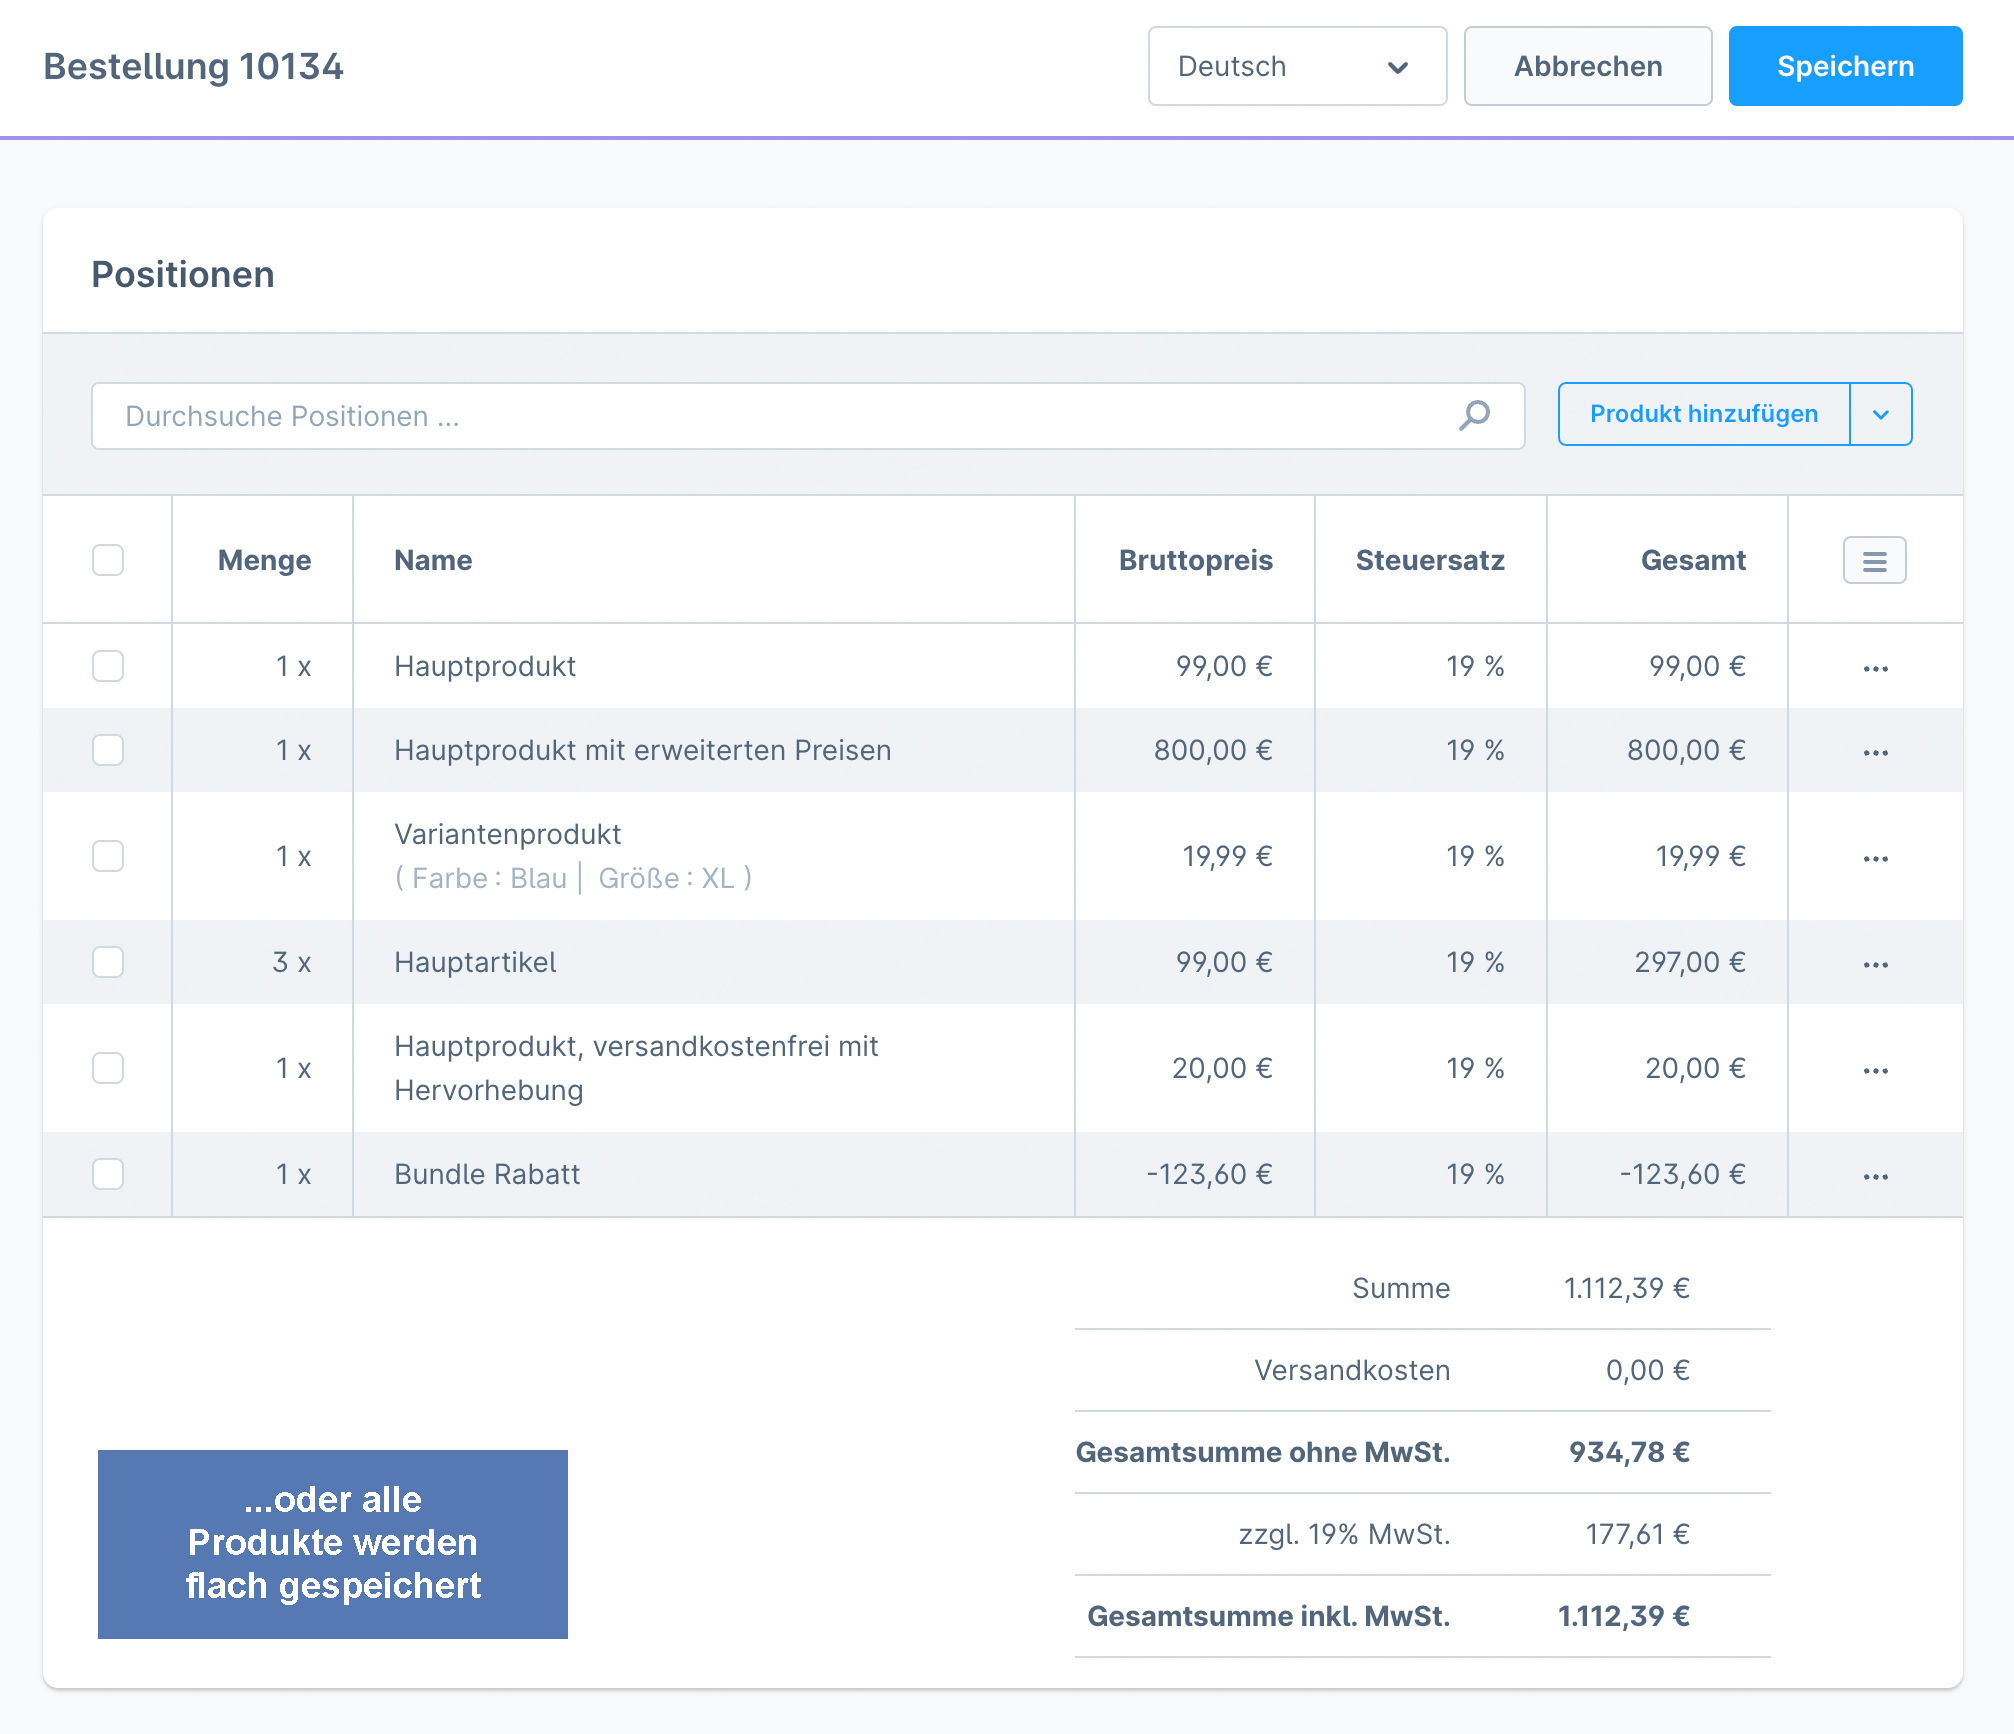
Task: Click the 19 % tax rate of Bundle Rabatt
Action: click(x=1475, y=1174)
